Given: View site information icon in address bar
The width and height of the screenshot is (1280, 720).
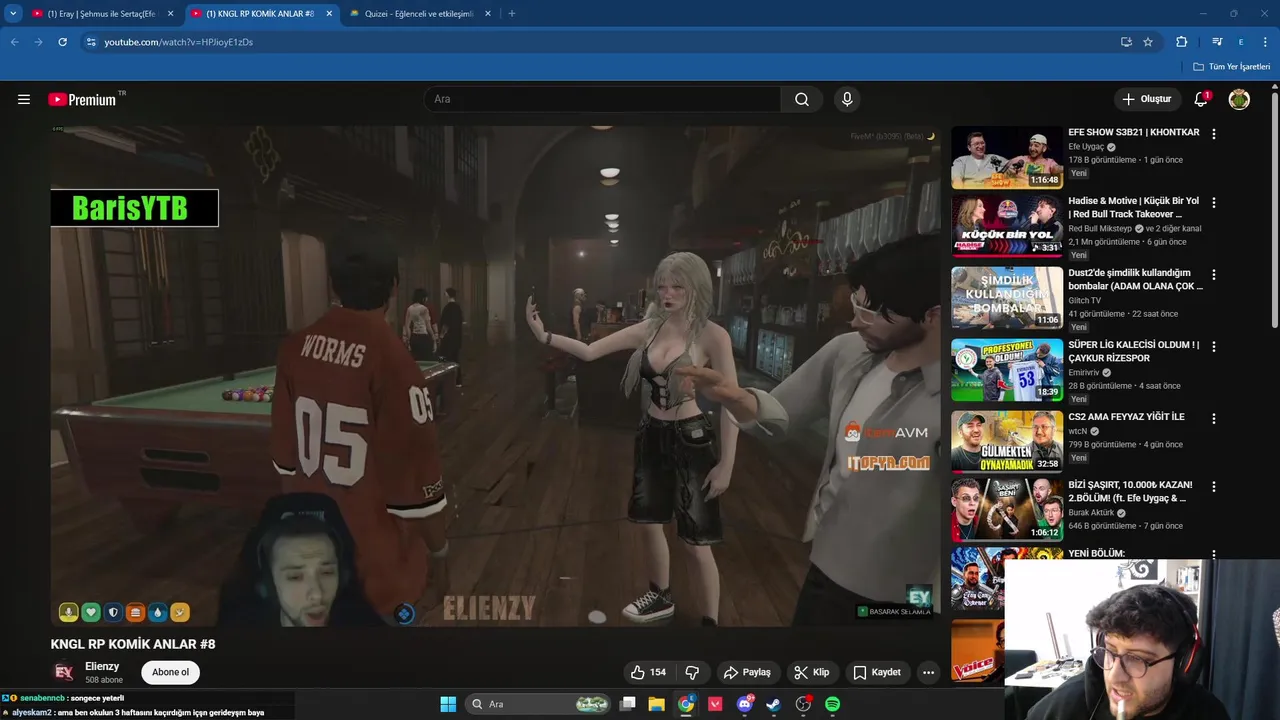Looking at the screenshot, I should click(x=91, y=42).
